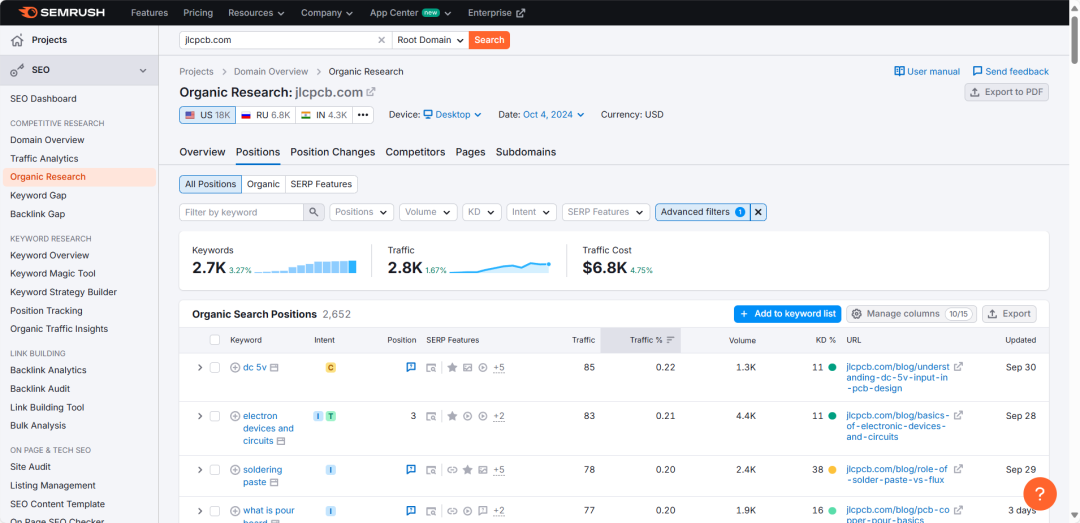Open the Root Domain dropdown
This screenshot has width=1080, height=523.
430,40
